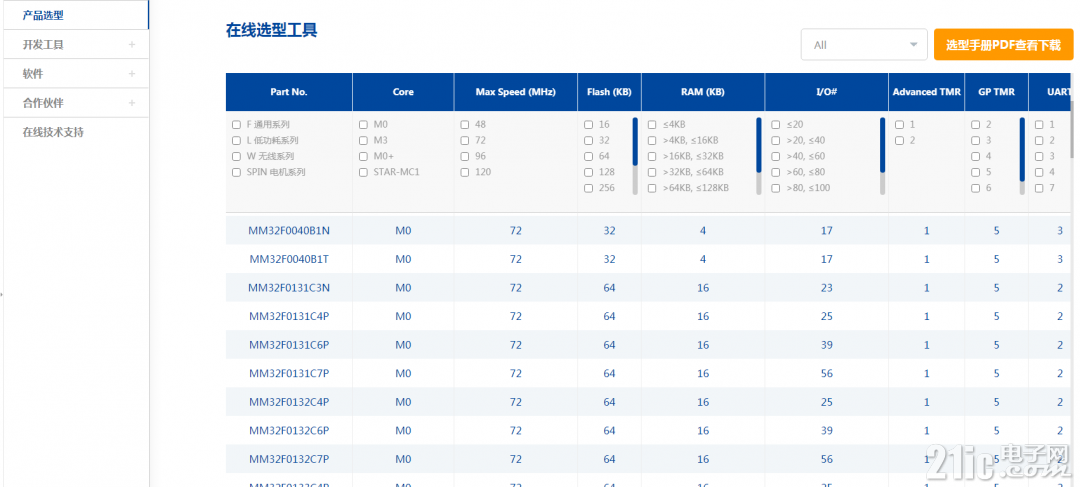Click the Core column header

403,92
